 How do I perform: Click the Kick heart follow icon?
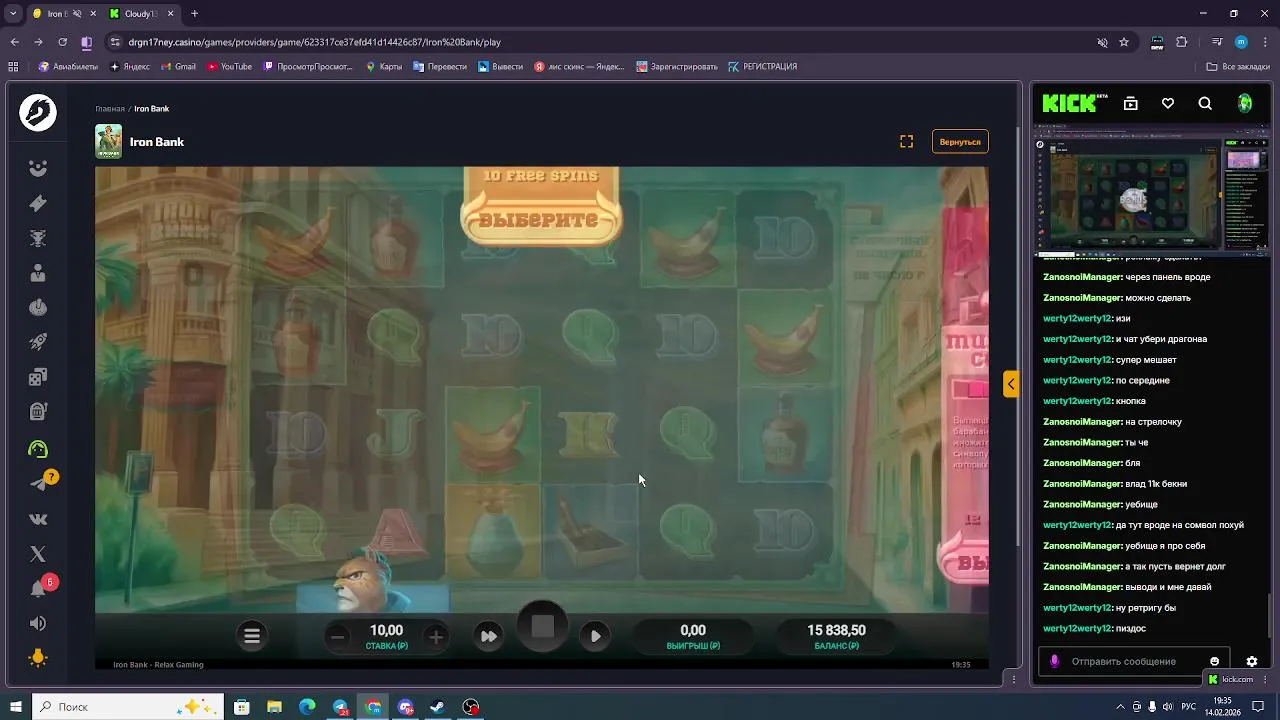1168,103
